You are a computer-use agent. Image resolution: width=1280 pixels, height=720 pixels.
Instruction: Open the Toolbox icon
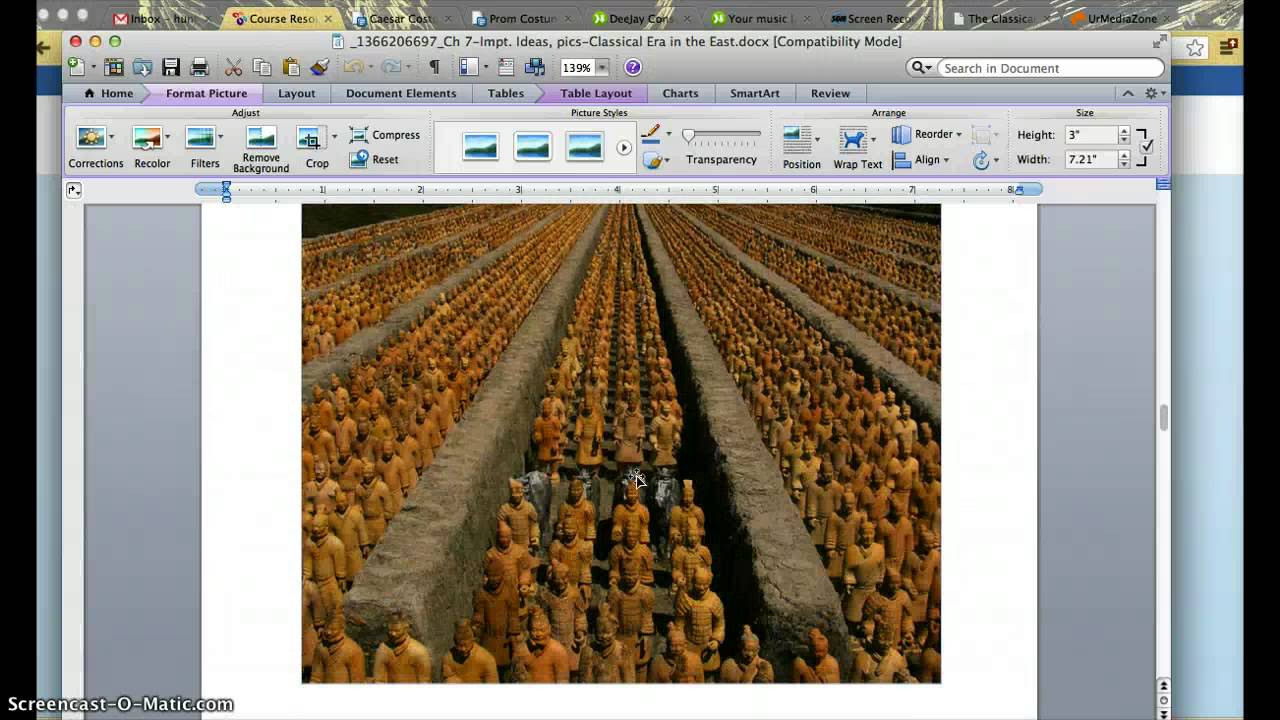click(506, 67)
